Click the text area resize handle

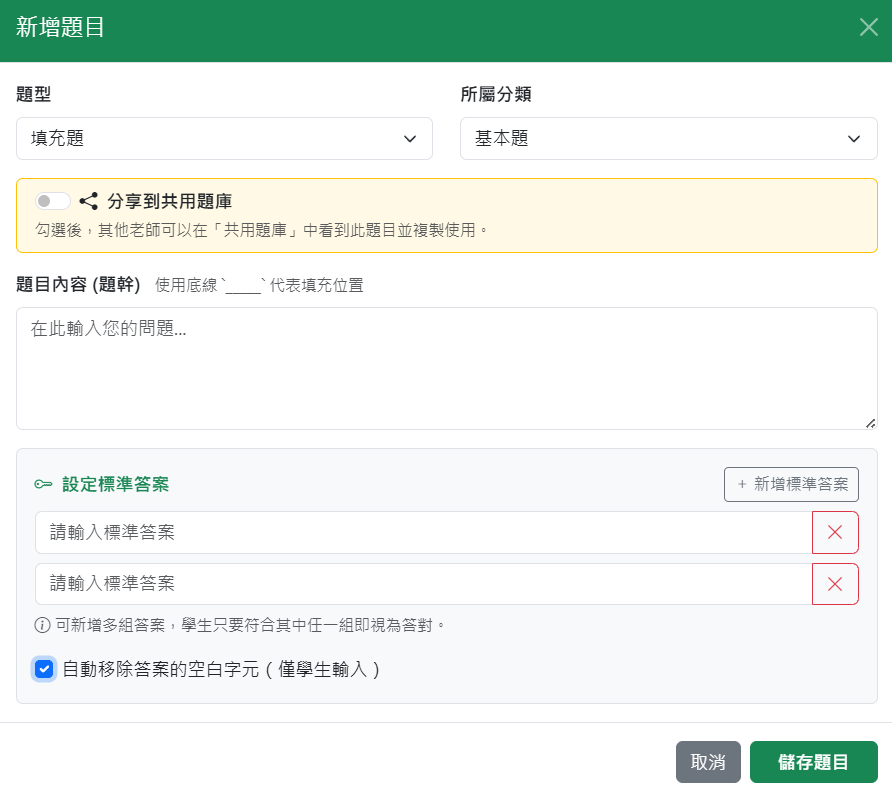[870, 423]
